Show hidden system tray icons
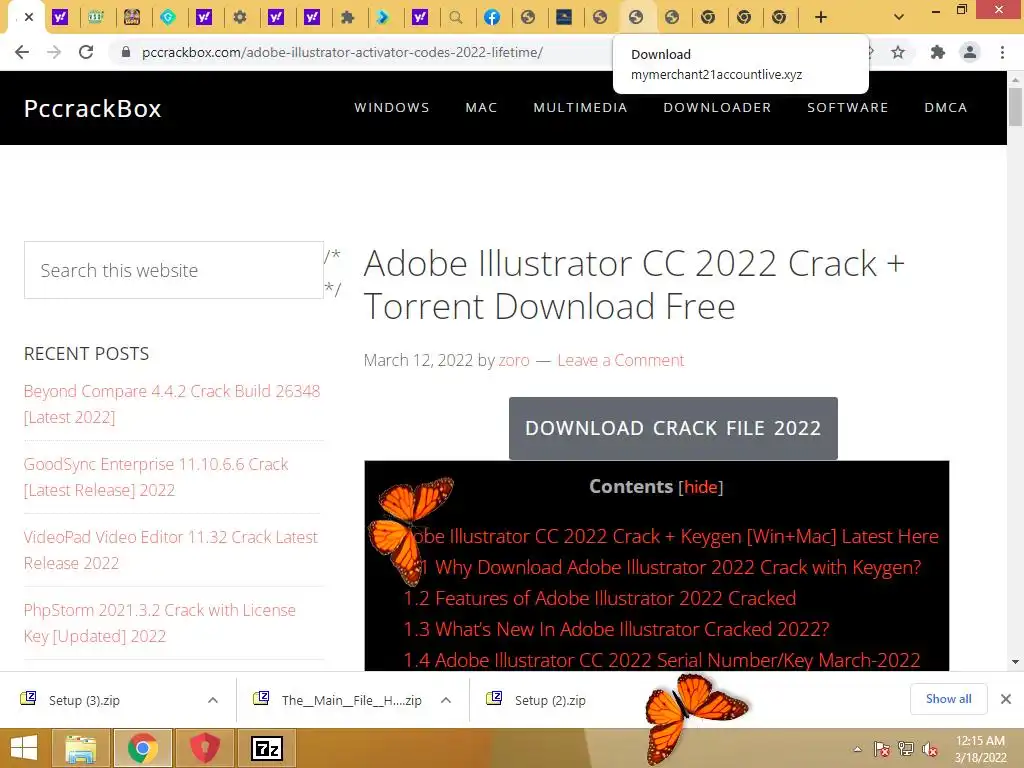The height and width of the screenshot is (768, 1024). [857, 749]
